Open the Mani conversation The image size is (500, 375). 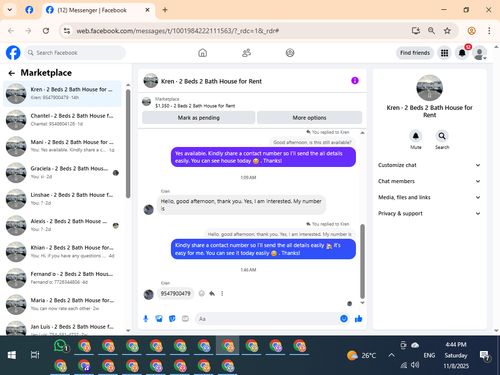[62, 146]
